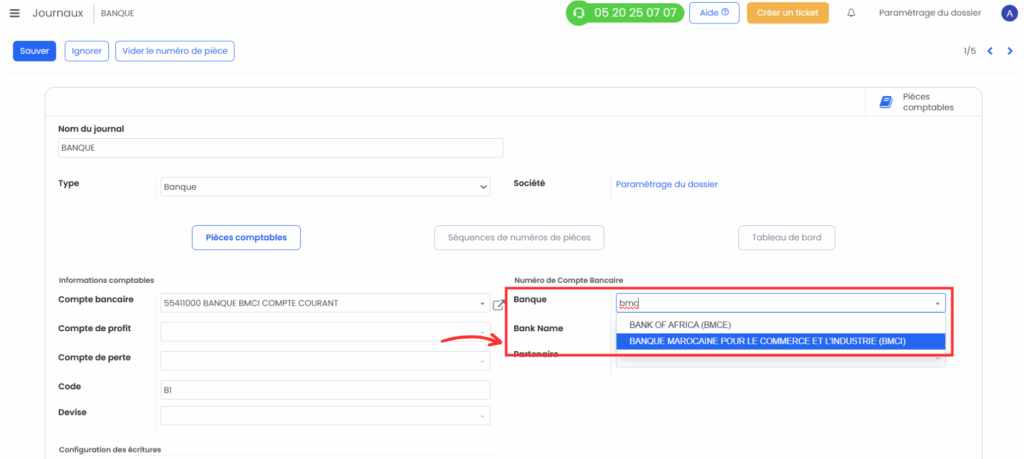The image size is (1024, 459).
Task: Click the Nom du journal input field
Action: click(281, 148)
